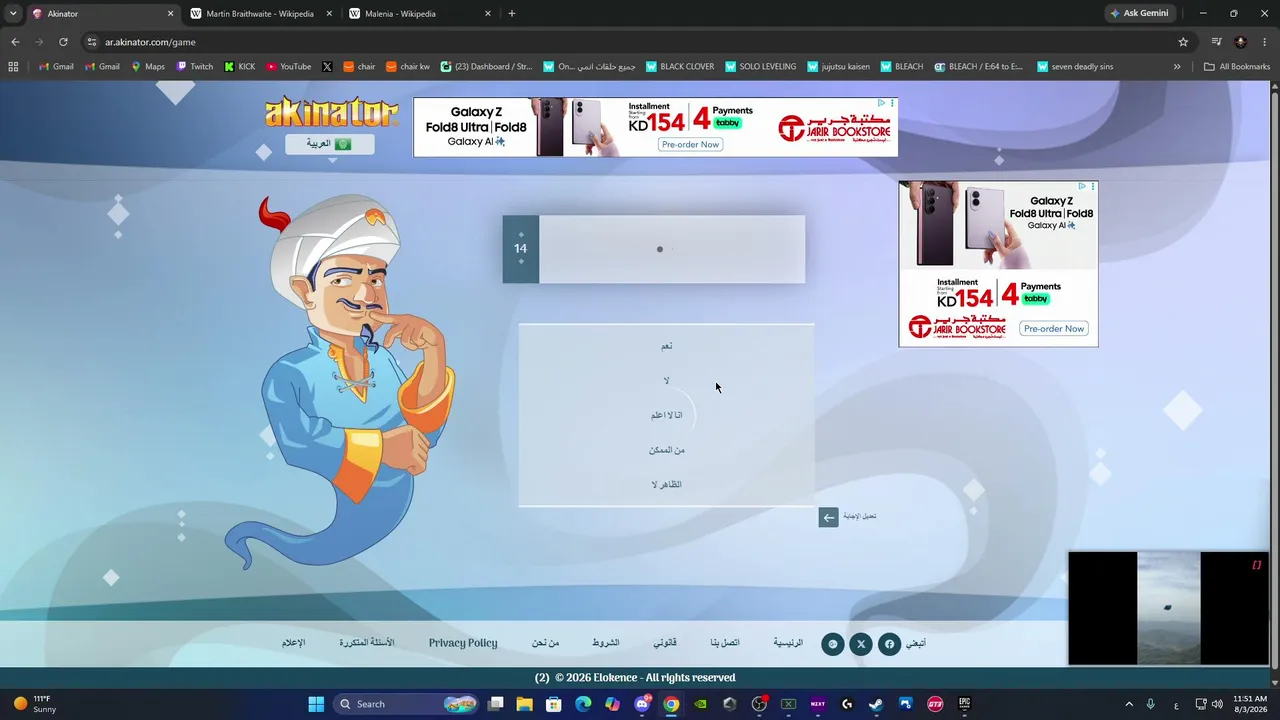
Task: Open the الرئيسية footer link
Action: click(x=788, y=643)
